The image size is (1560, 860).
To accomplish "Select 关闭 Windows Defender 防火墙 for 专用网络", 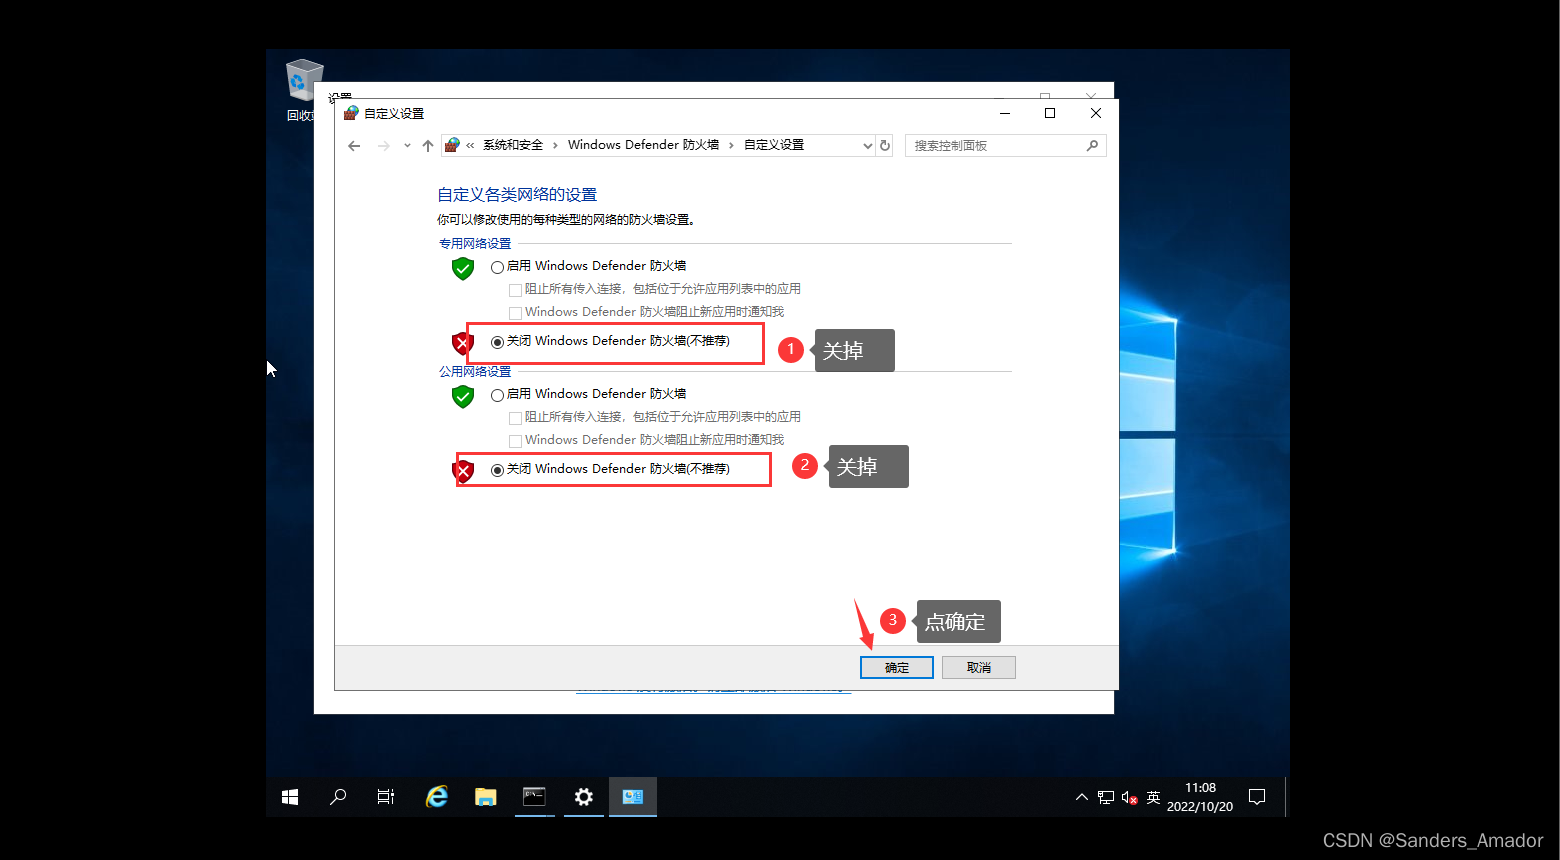I will (x=498, y=341).
